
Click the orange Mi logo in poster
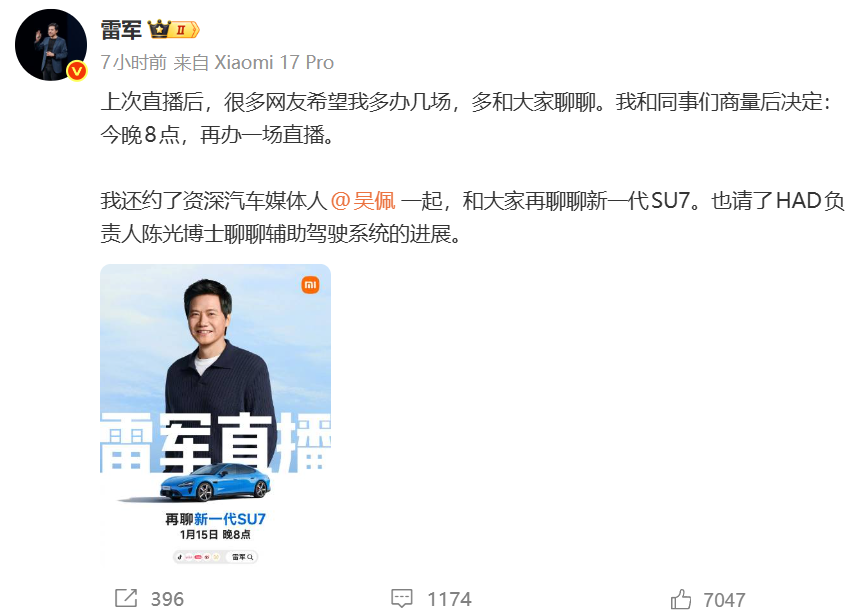(x=310, y=284)
